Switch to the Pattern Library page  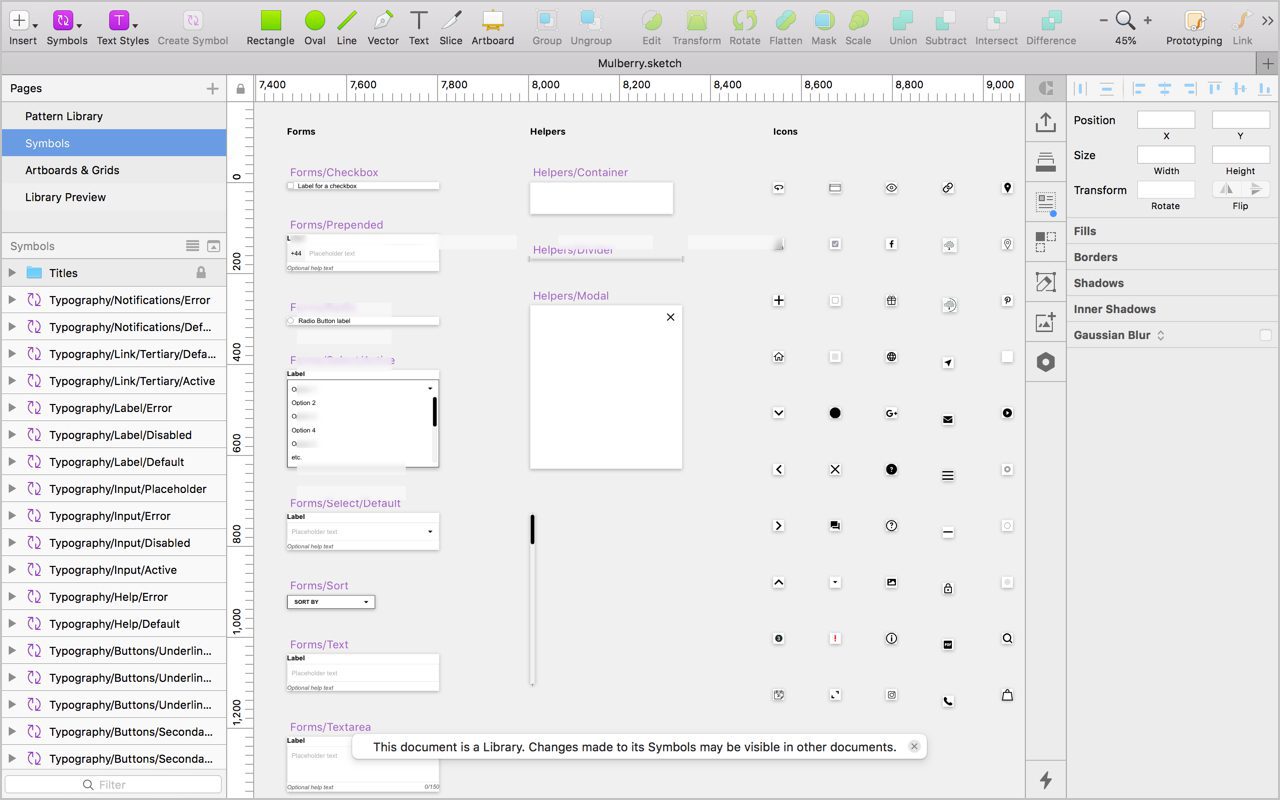66,116
